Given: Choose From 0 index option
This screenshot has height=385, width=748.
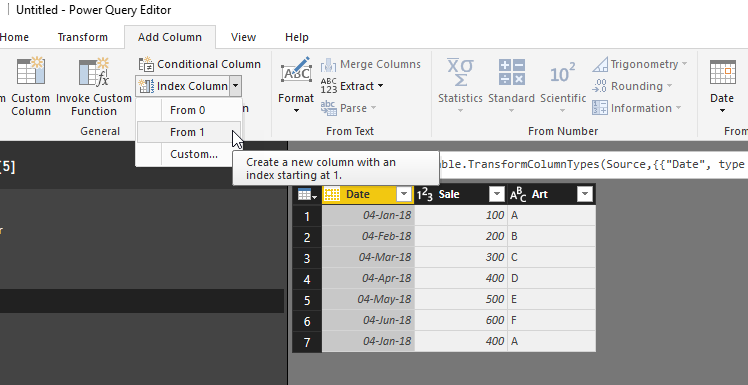Looking at the screenshot, I should [188, 110].
